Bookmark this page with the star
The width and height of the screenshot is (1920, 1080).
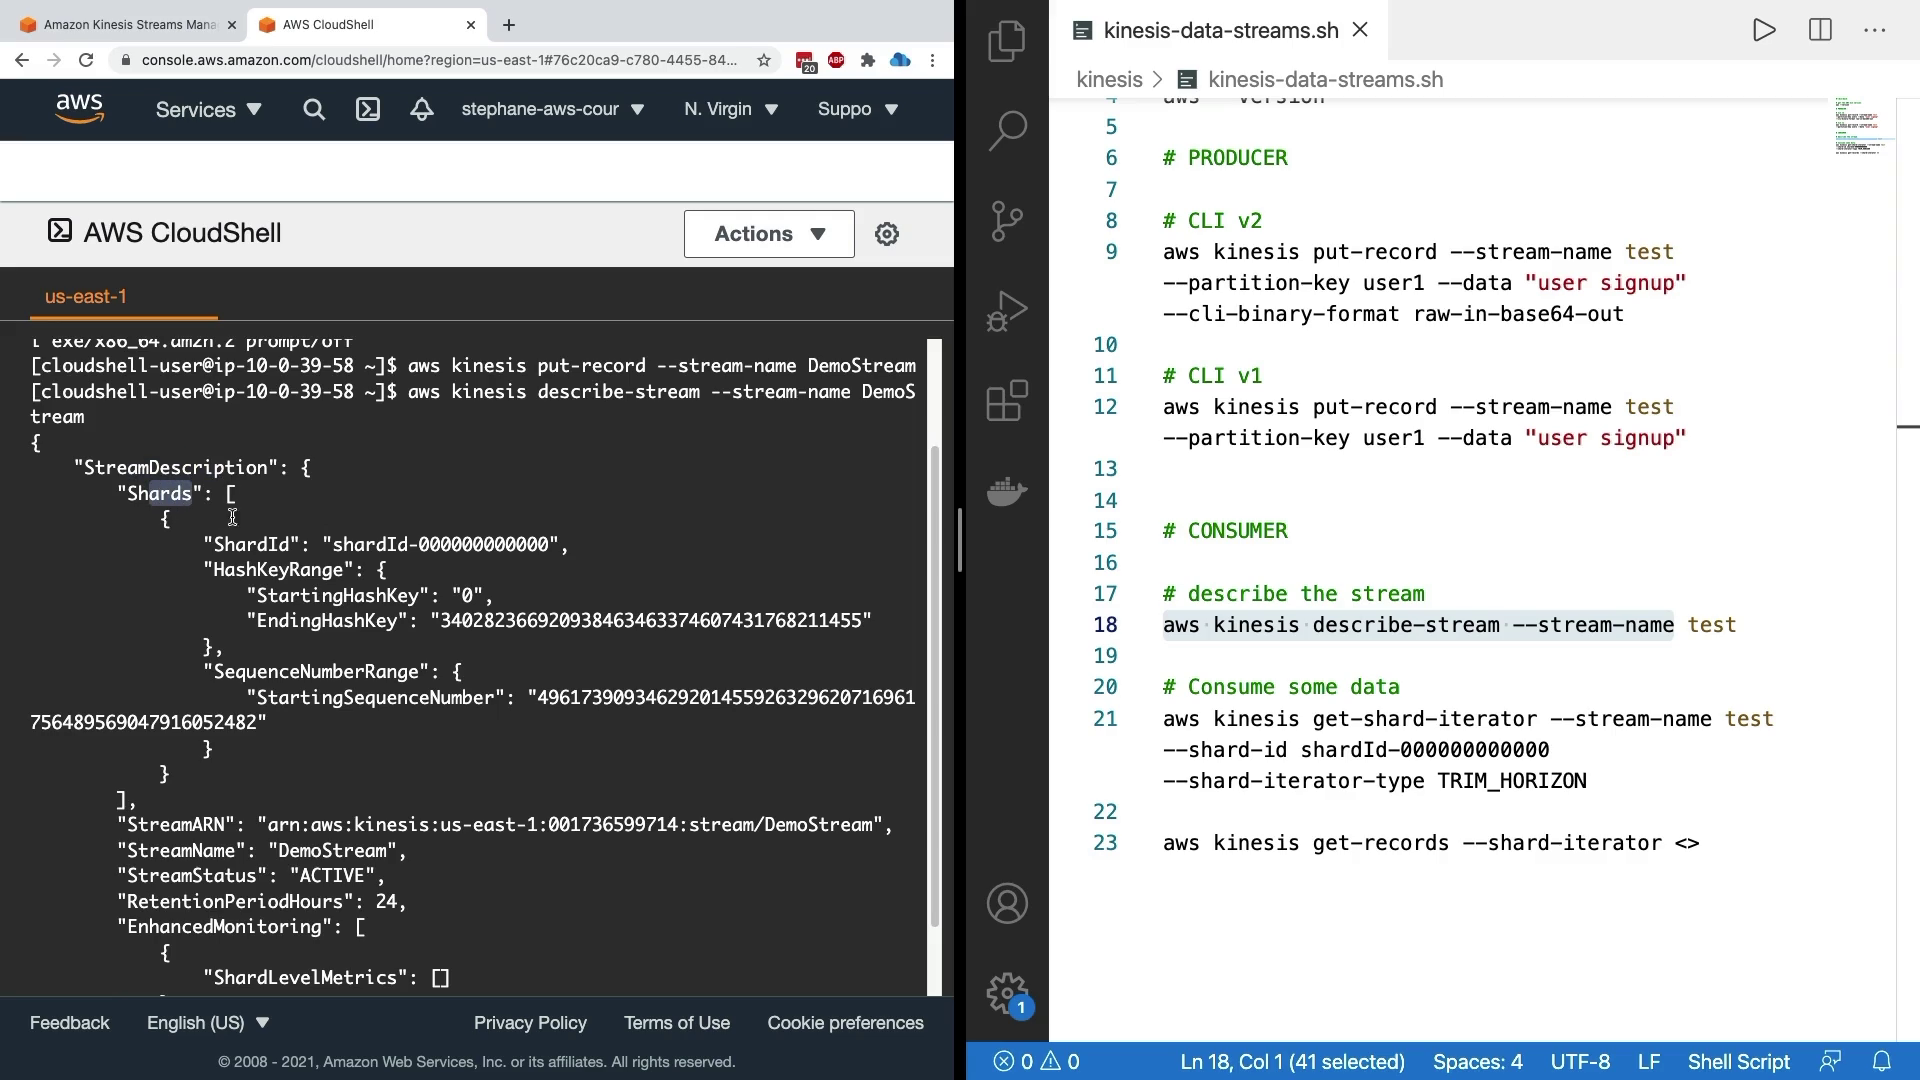764,60
